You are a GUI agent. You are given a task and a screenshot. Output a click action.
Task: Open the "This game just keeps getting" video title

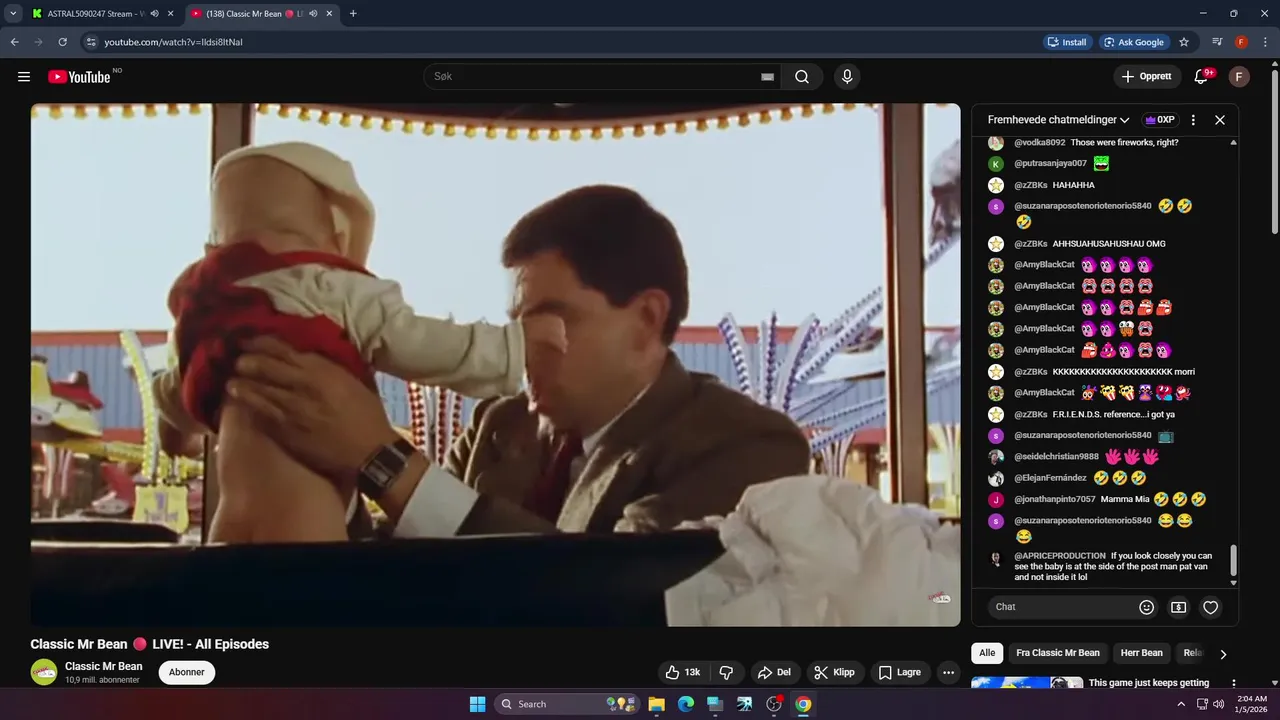[1149, 683]
